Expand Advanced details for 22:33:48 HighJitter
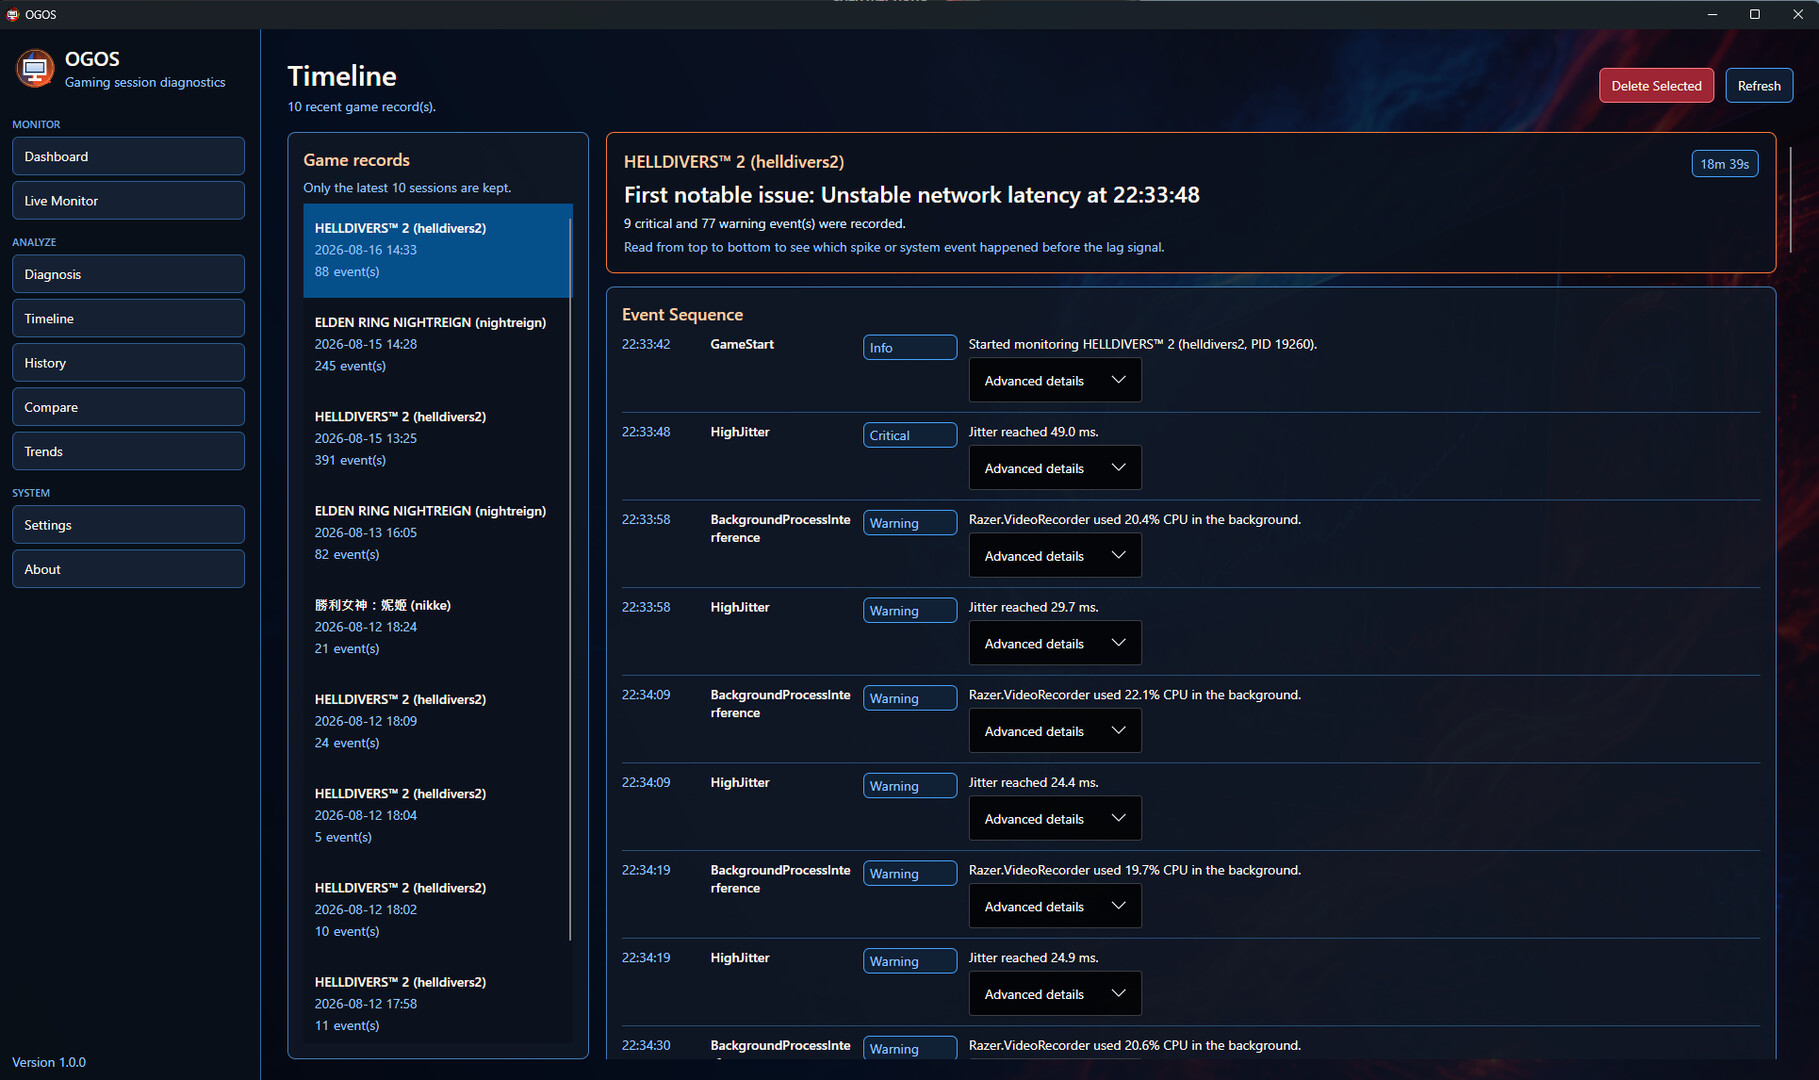The width and height of the screenshot is (1819, 1080). coord(1055,468)
